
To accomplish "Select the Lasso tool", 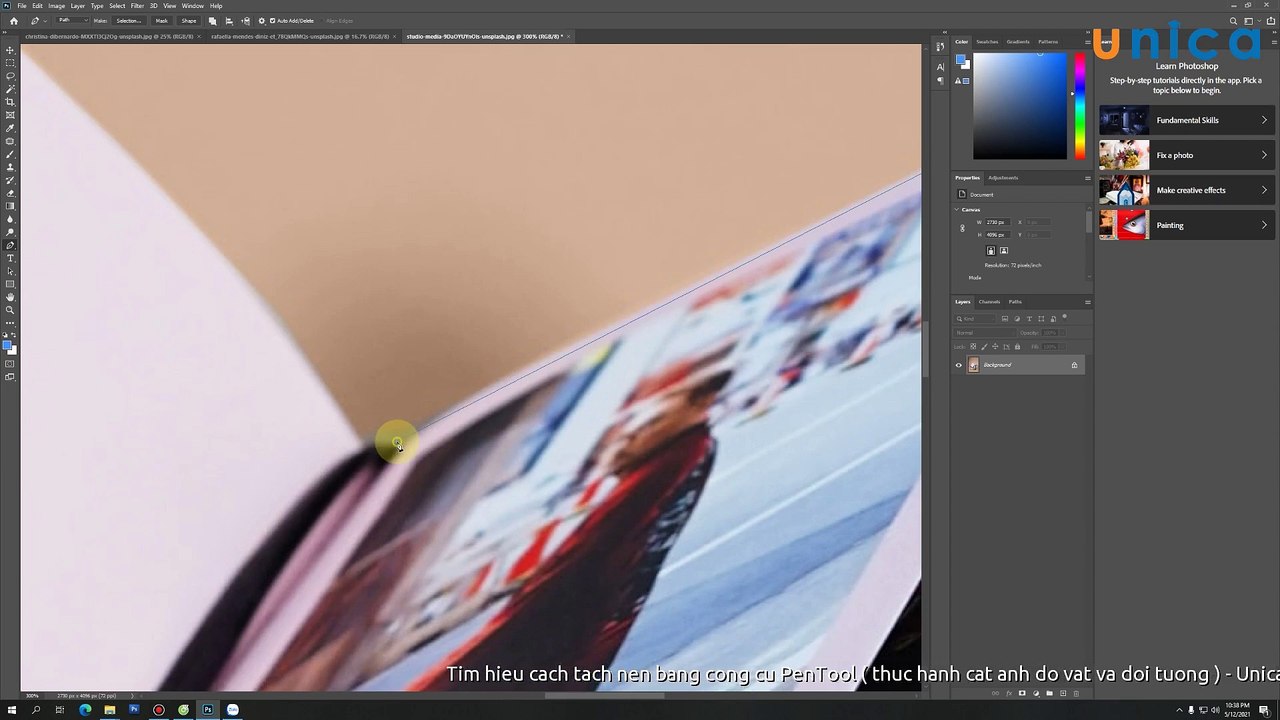I will pos(10,76).
